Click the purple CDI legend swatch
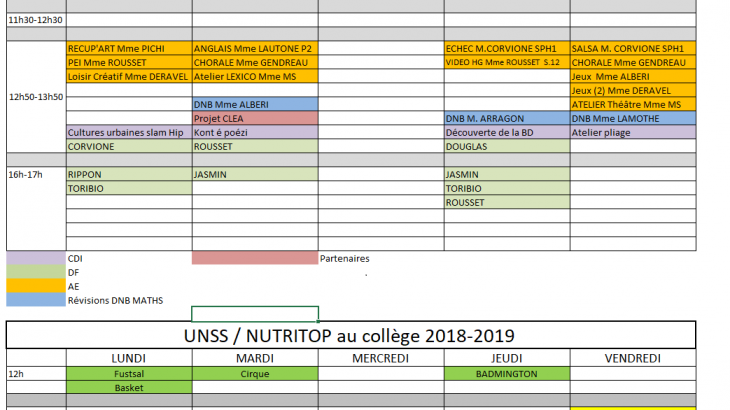 coord(36,258)
